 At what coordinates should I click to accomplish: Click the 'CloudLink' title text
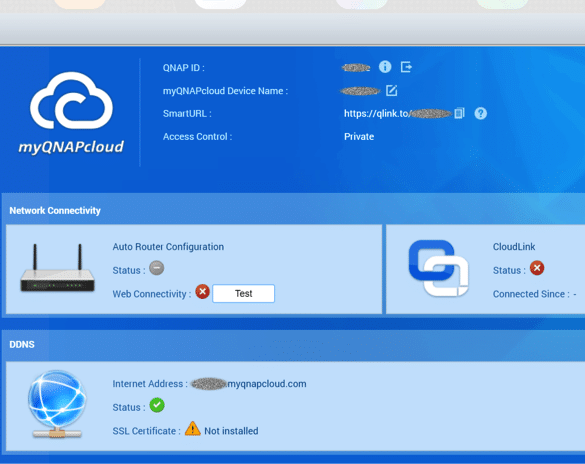[x=514, y=247]
